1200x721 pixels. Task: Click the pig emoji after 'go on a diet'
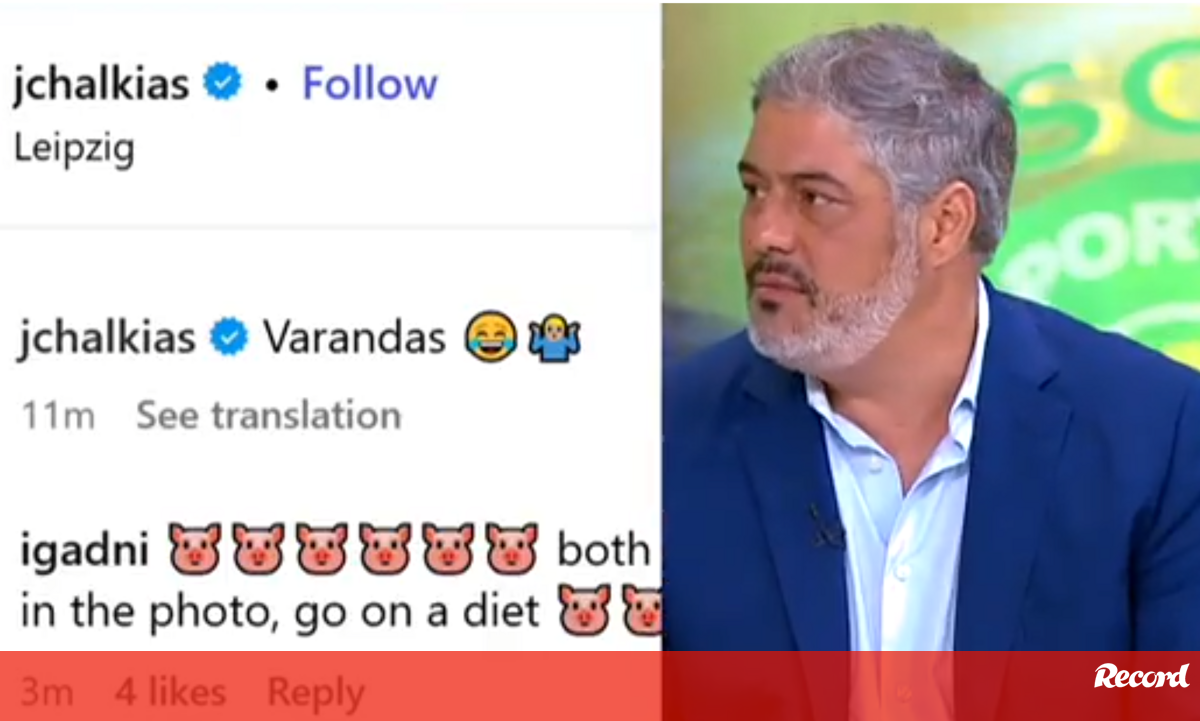click(585, 609)
